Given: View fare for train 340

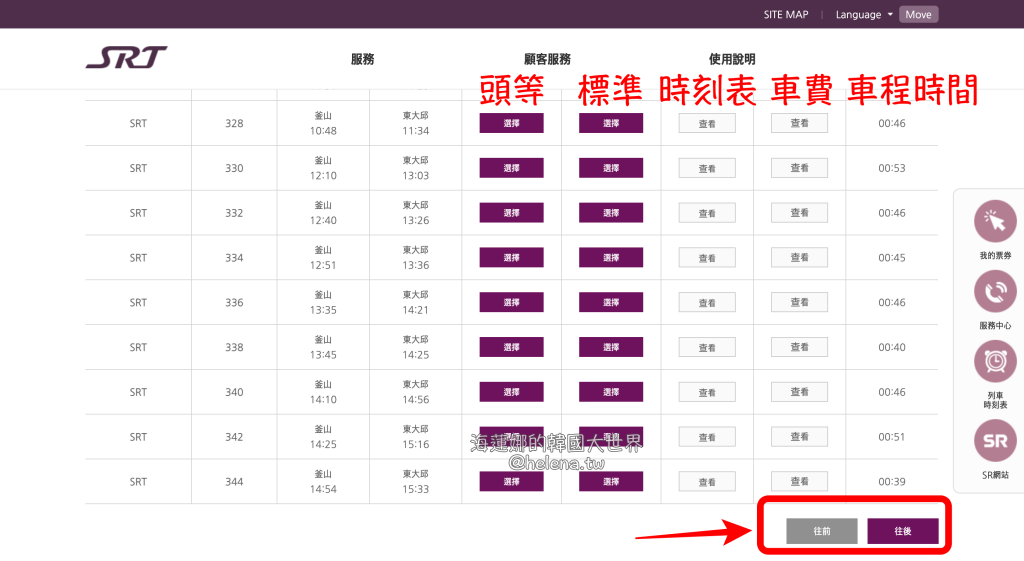Looking at the screenshot, I should tap(799, 392).
